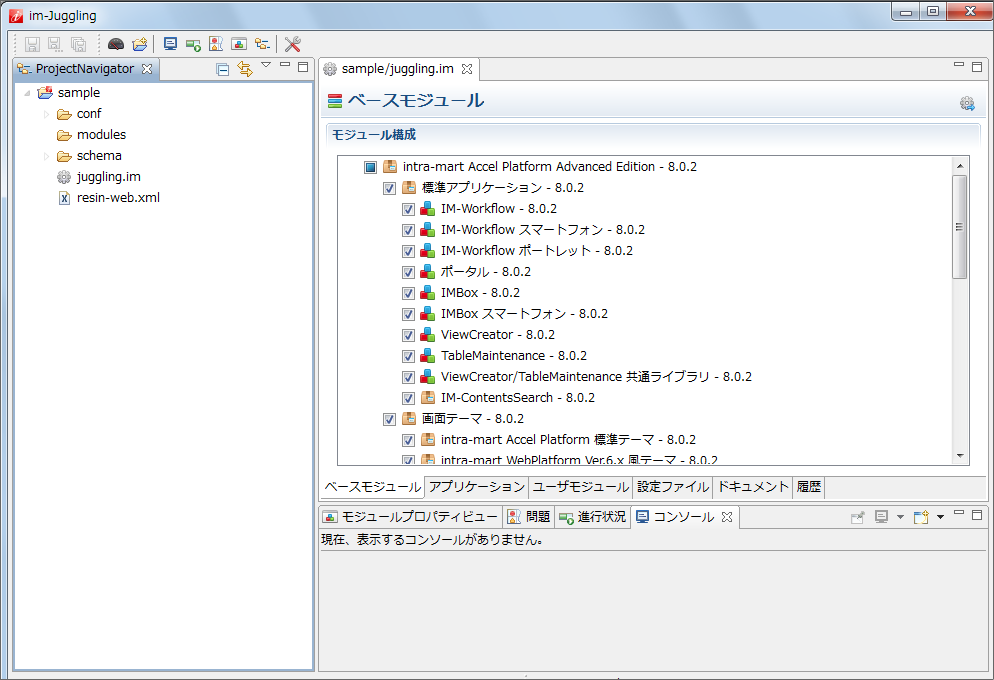Viewport: 994px width, 680px height.
Task: Uncheck the ポータル module checkbox
Action: pyautogui.click(x=408, y=272)
